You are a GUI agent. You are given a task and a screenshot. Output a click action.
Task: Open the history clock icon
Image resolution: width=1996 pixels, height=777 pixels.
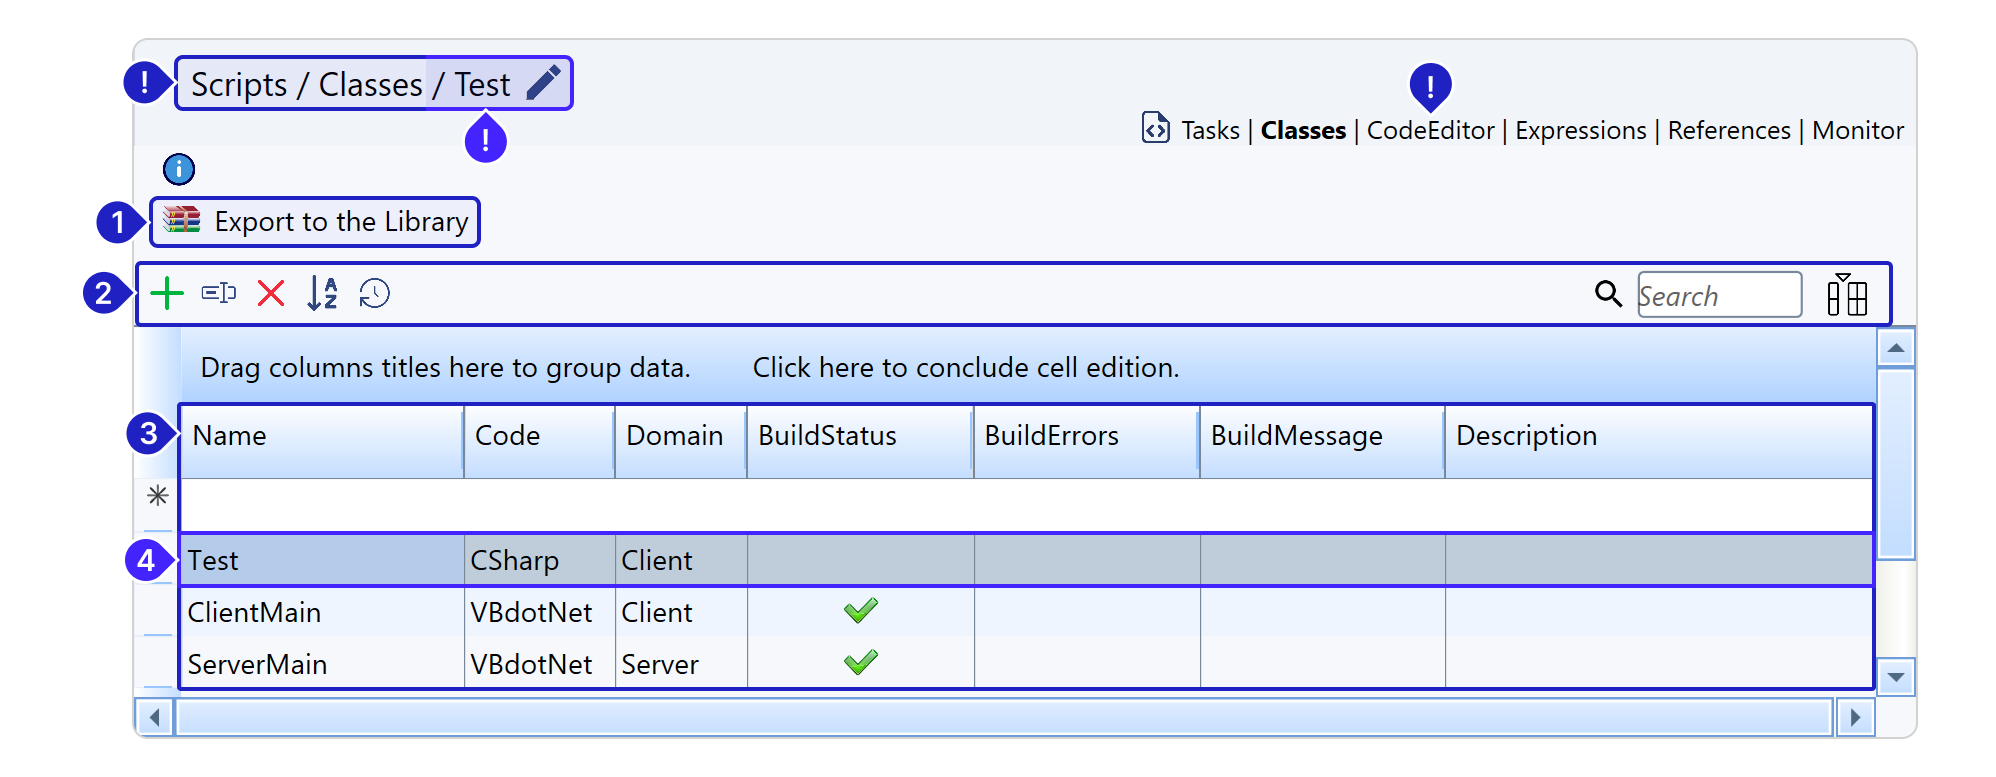[374, 294]
